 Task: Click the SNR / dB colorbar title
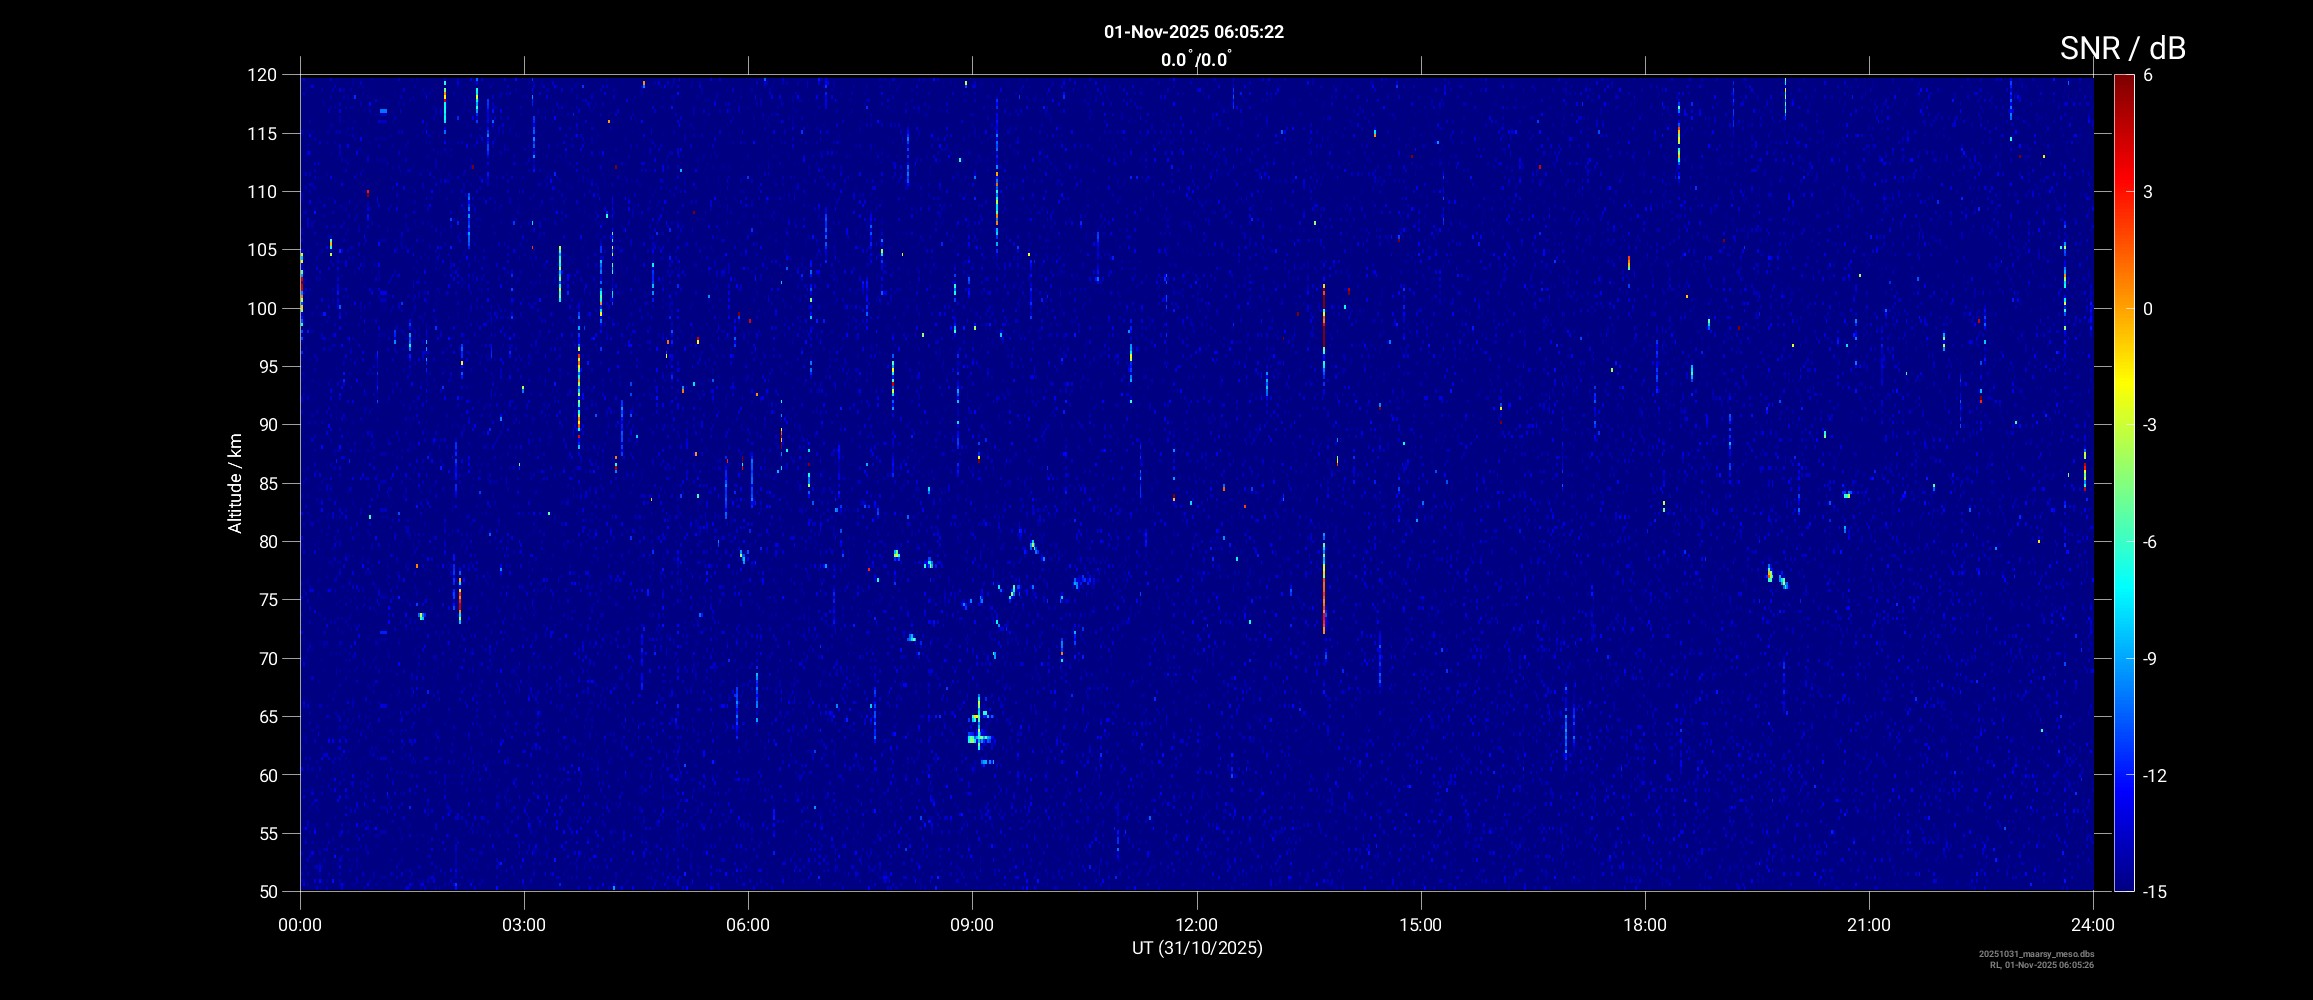click(x=2122, y=48)
